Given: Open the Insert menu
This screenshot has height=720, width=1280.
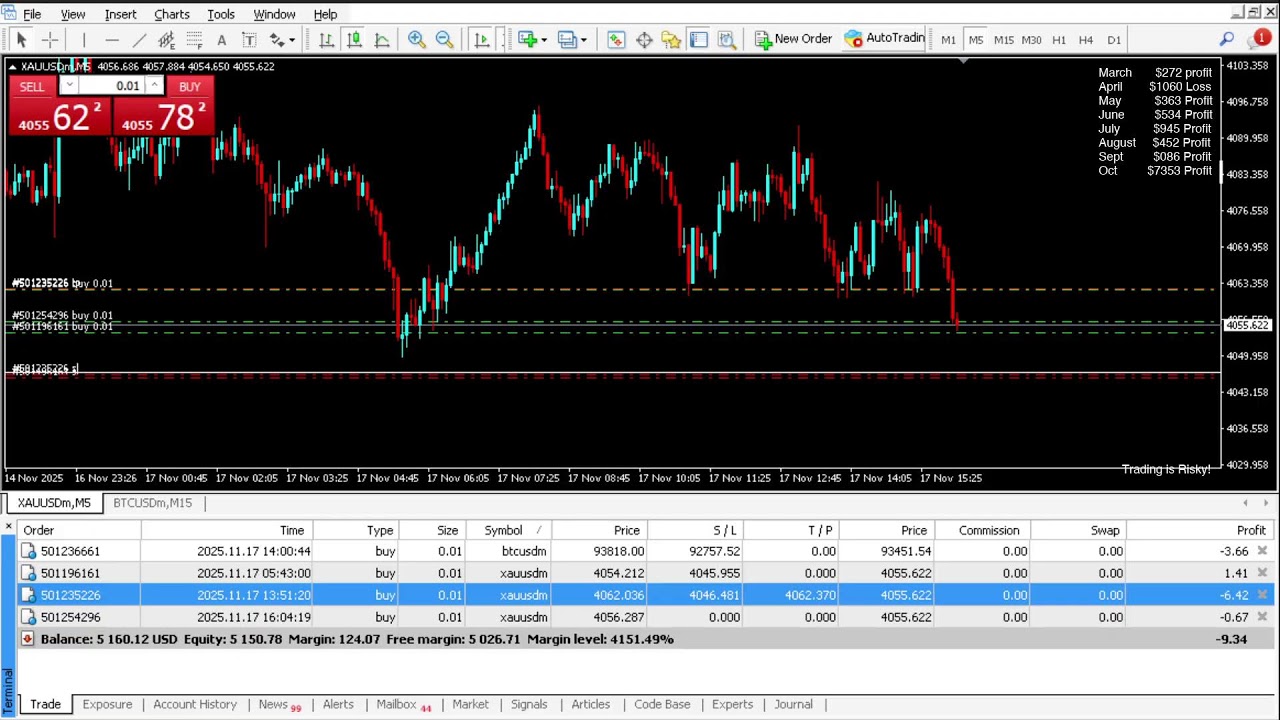Looking at the screenshot, I should coord(120,15).
